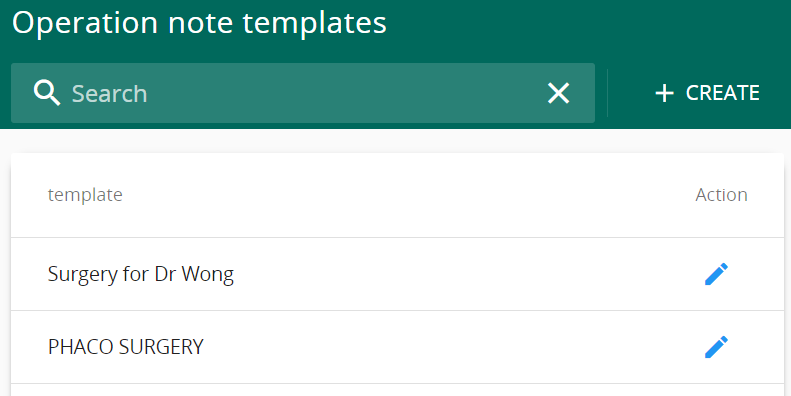This screenshot has height=396, width=791.
Task: Click the light gray gap above the table card
Action: (x=396, y=141)
